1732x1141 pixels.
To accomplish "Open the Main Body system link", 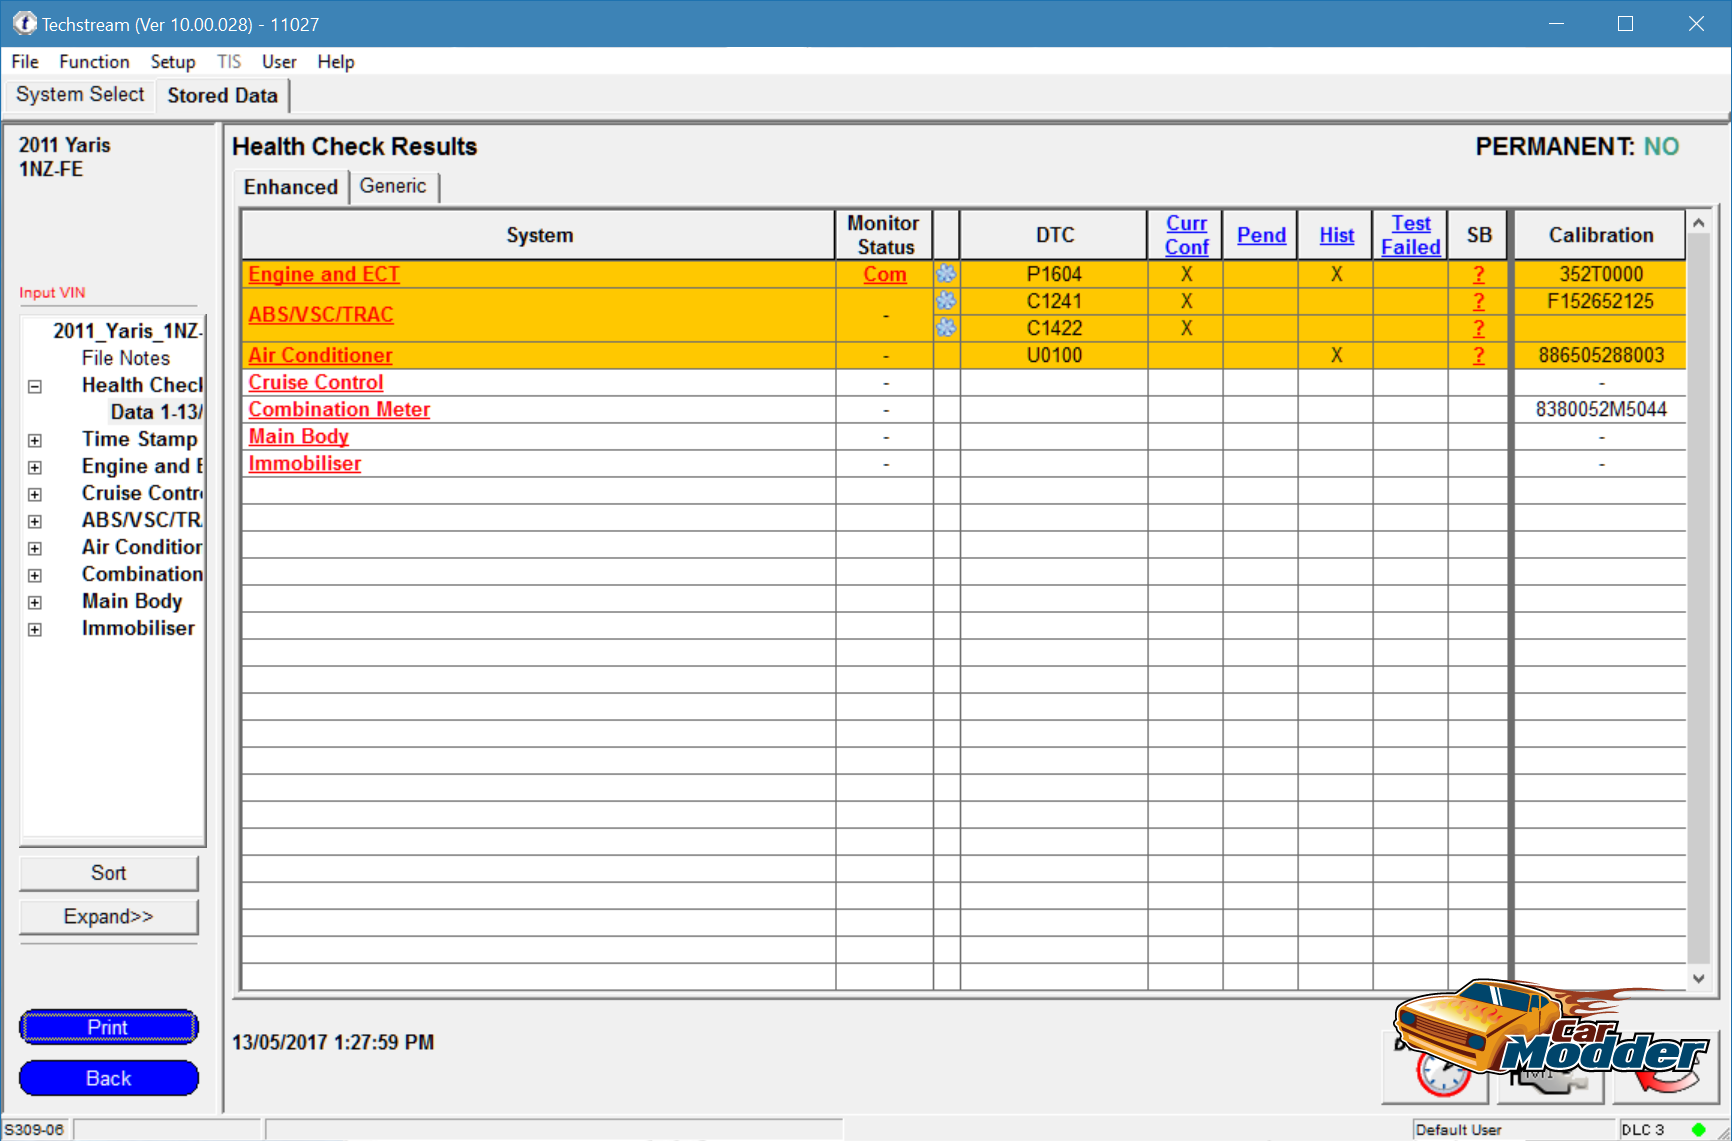I will tap(298, 436).
